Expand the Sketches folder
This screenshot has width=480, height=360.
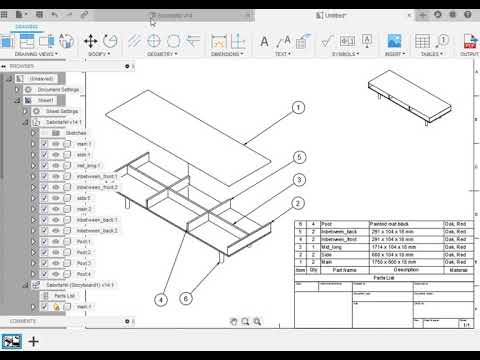pos(33,133)
